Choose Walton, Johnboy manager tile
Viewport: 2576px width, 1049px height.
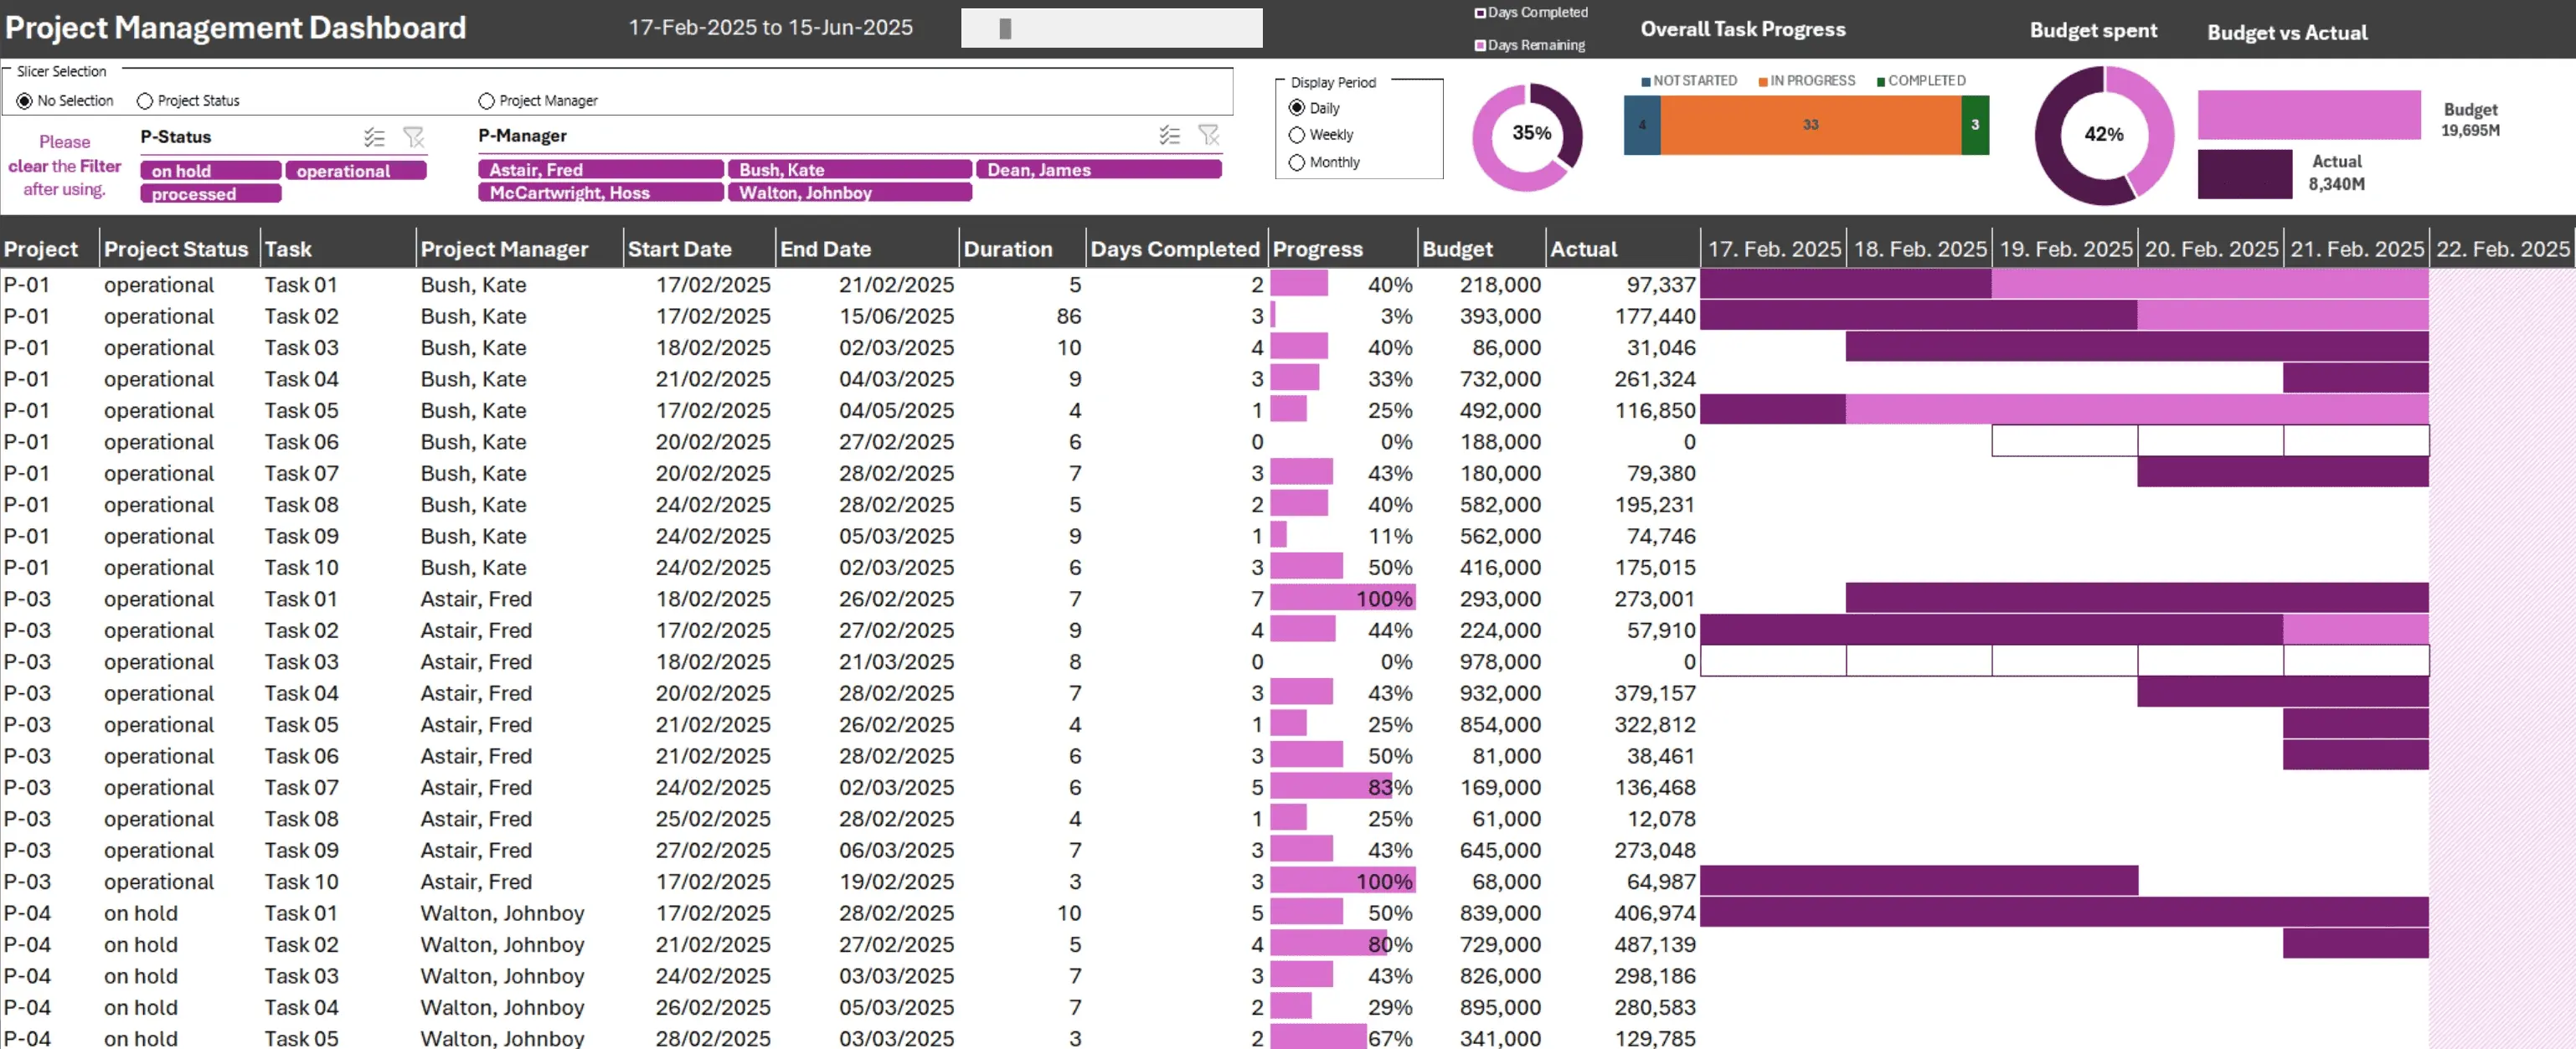coord(850,192)
